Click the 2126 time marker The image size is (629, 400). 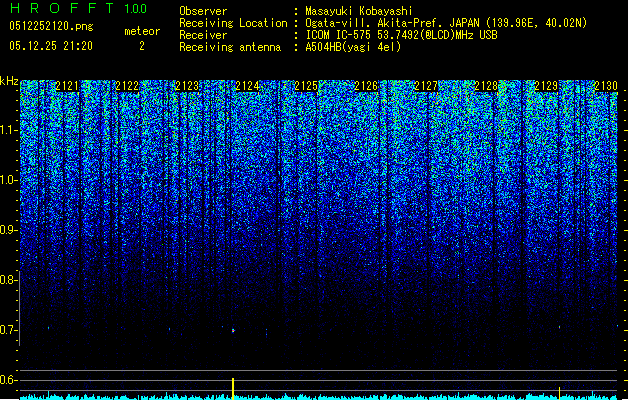click(366, 86)
